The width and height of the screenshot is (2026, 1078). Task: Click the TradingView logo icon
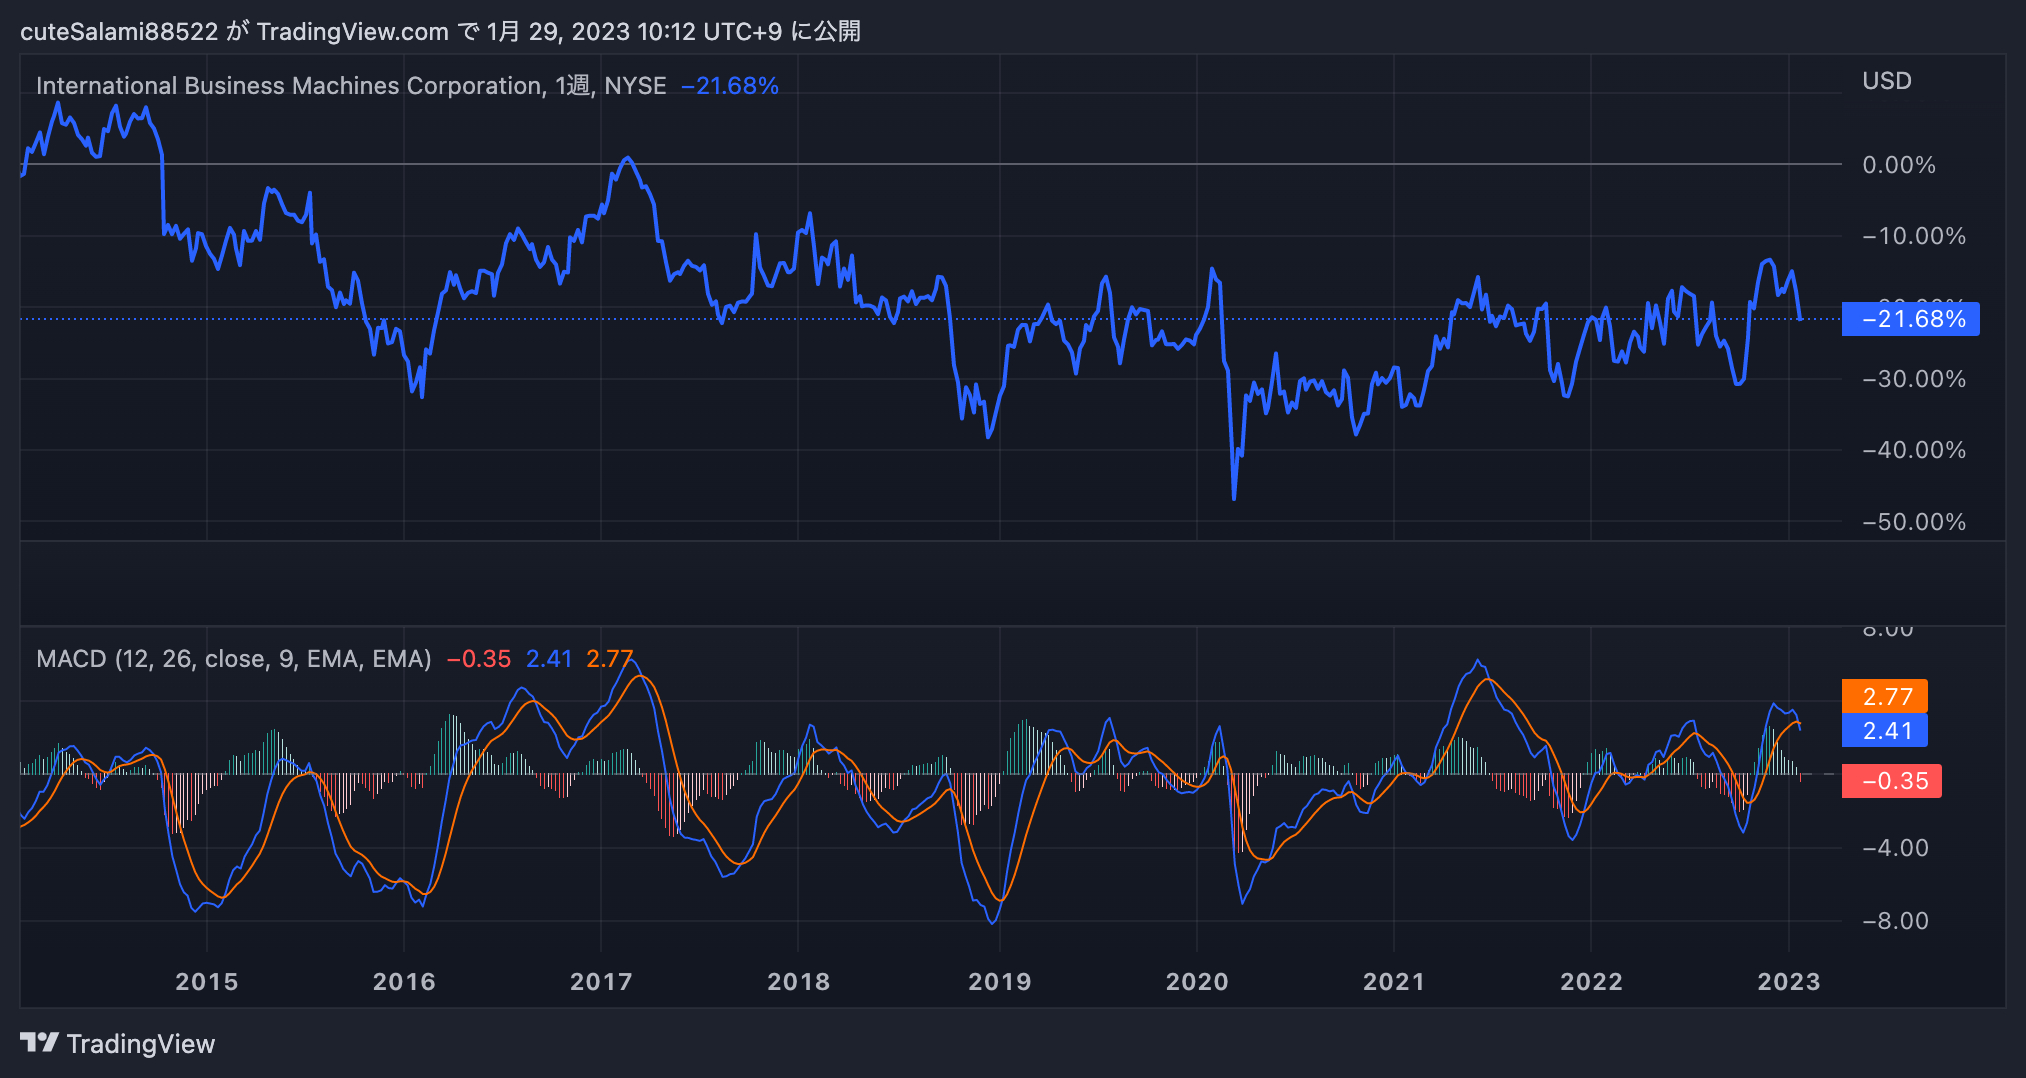39,1043
